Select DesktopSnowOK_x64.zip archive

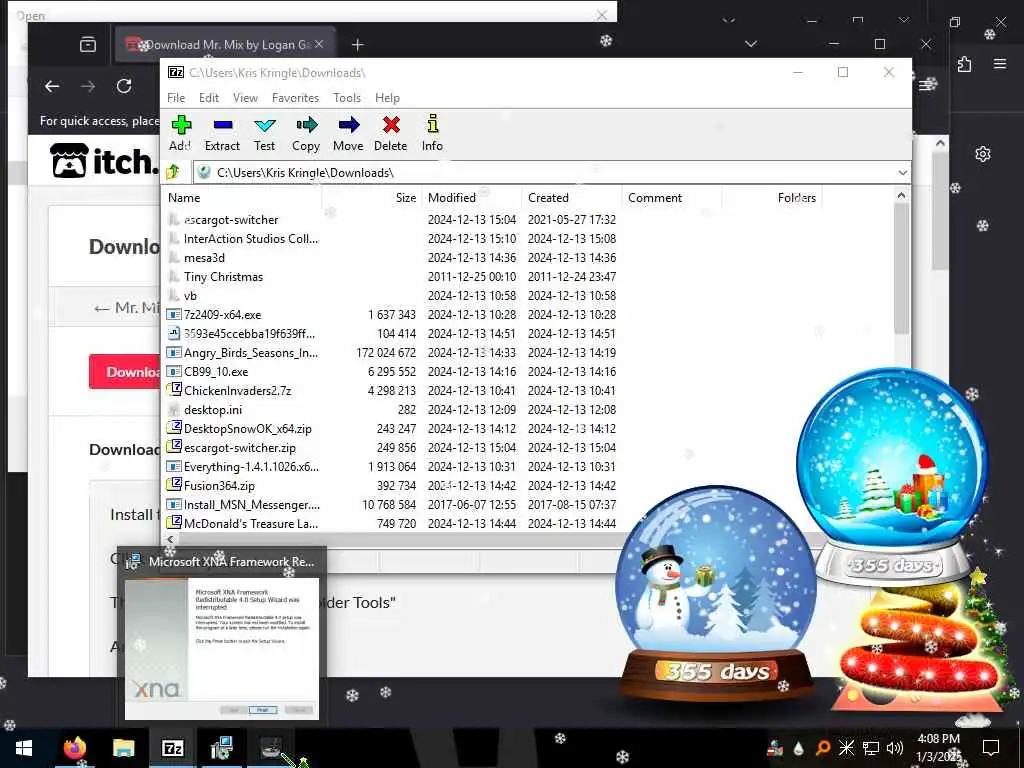248,429
